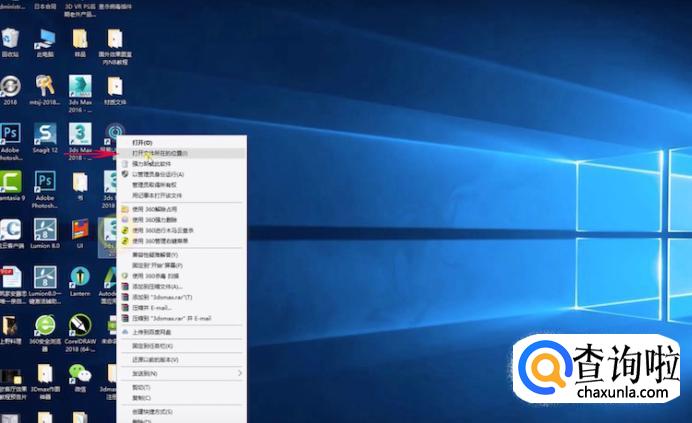Choose compatibility troubleshooting (Y) menu entry
The image size is (692, 423).
(181, 255)
